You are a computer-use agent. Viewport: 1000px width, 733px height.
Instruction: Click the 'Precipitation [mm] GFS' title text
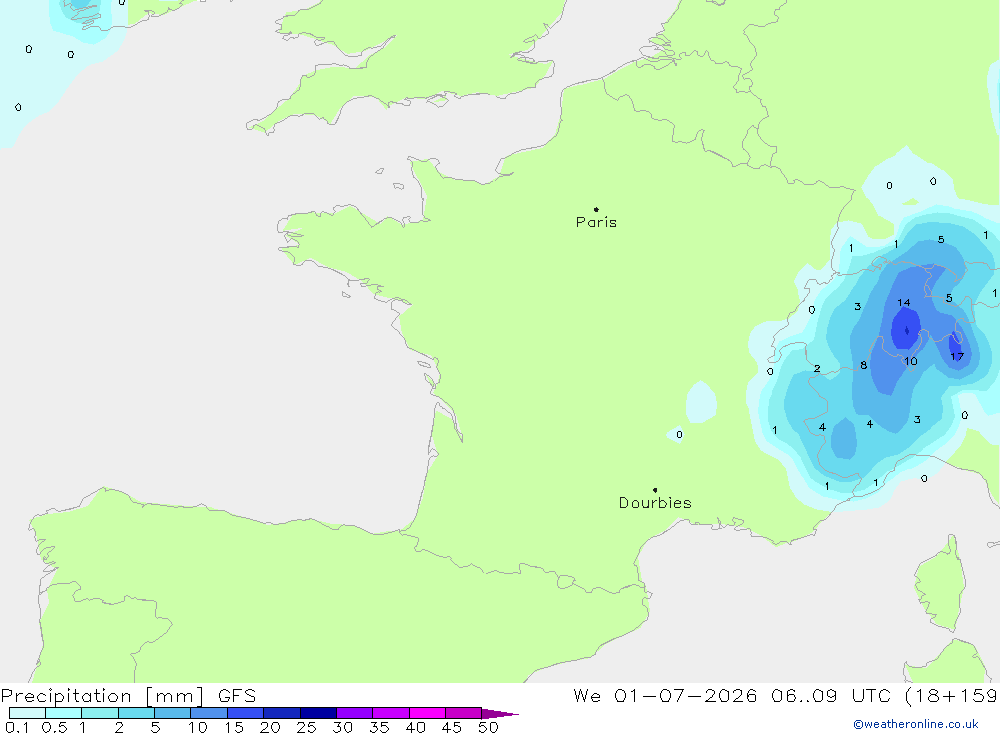pyautogui.click(x=128, y=695)
